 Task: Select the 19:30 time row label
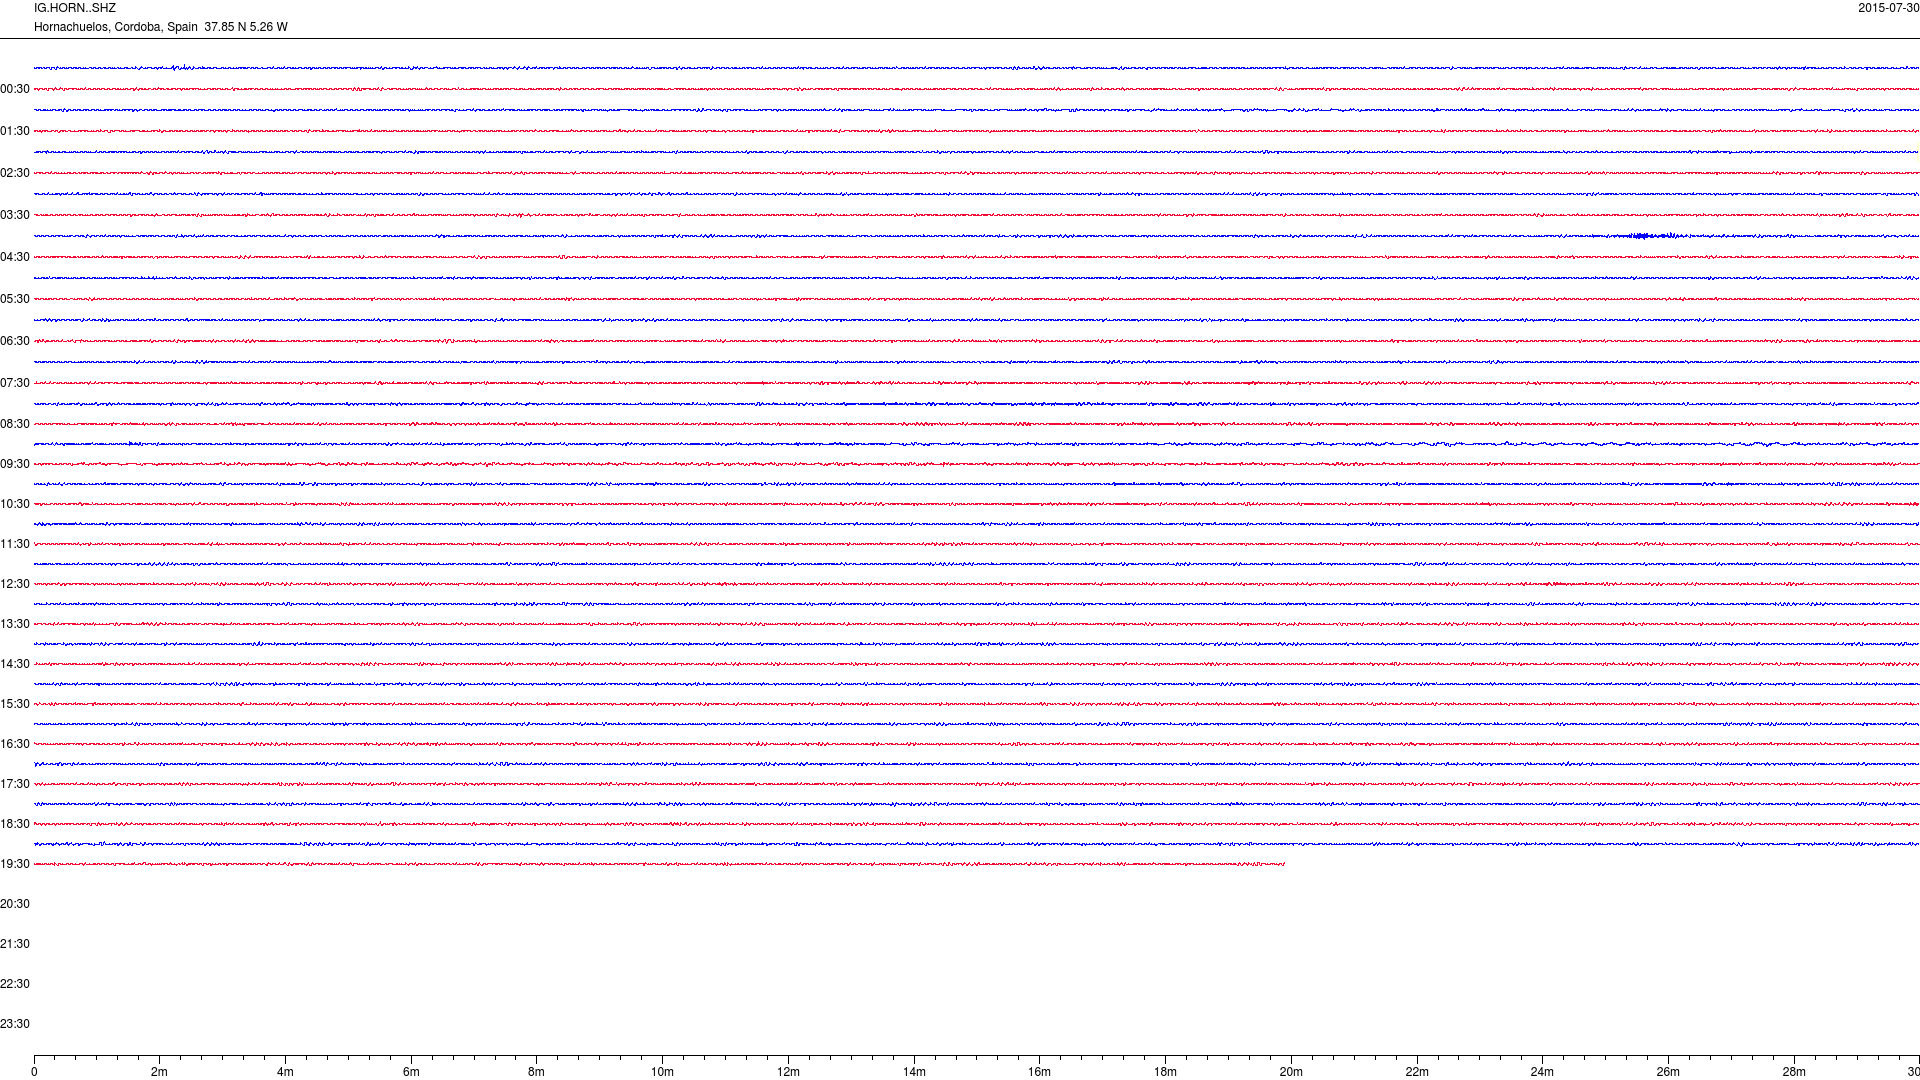coord(15,864)
